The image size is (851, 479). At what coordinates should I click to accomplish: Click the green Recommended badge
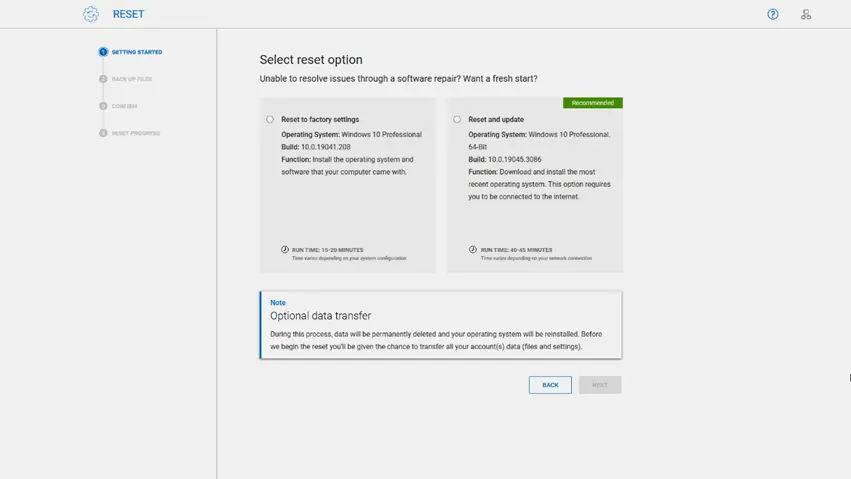pyautogui.click(x=593, y=103)
